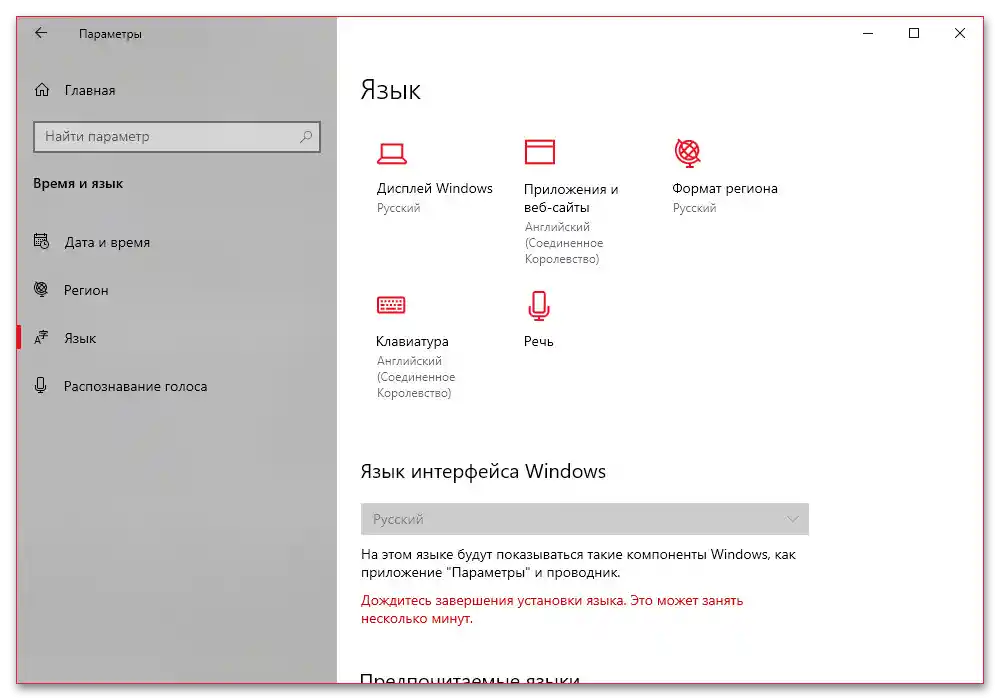Go back with the arrow icon
This screenshot has height=700, width=1000.
41,33
